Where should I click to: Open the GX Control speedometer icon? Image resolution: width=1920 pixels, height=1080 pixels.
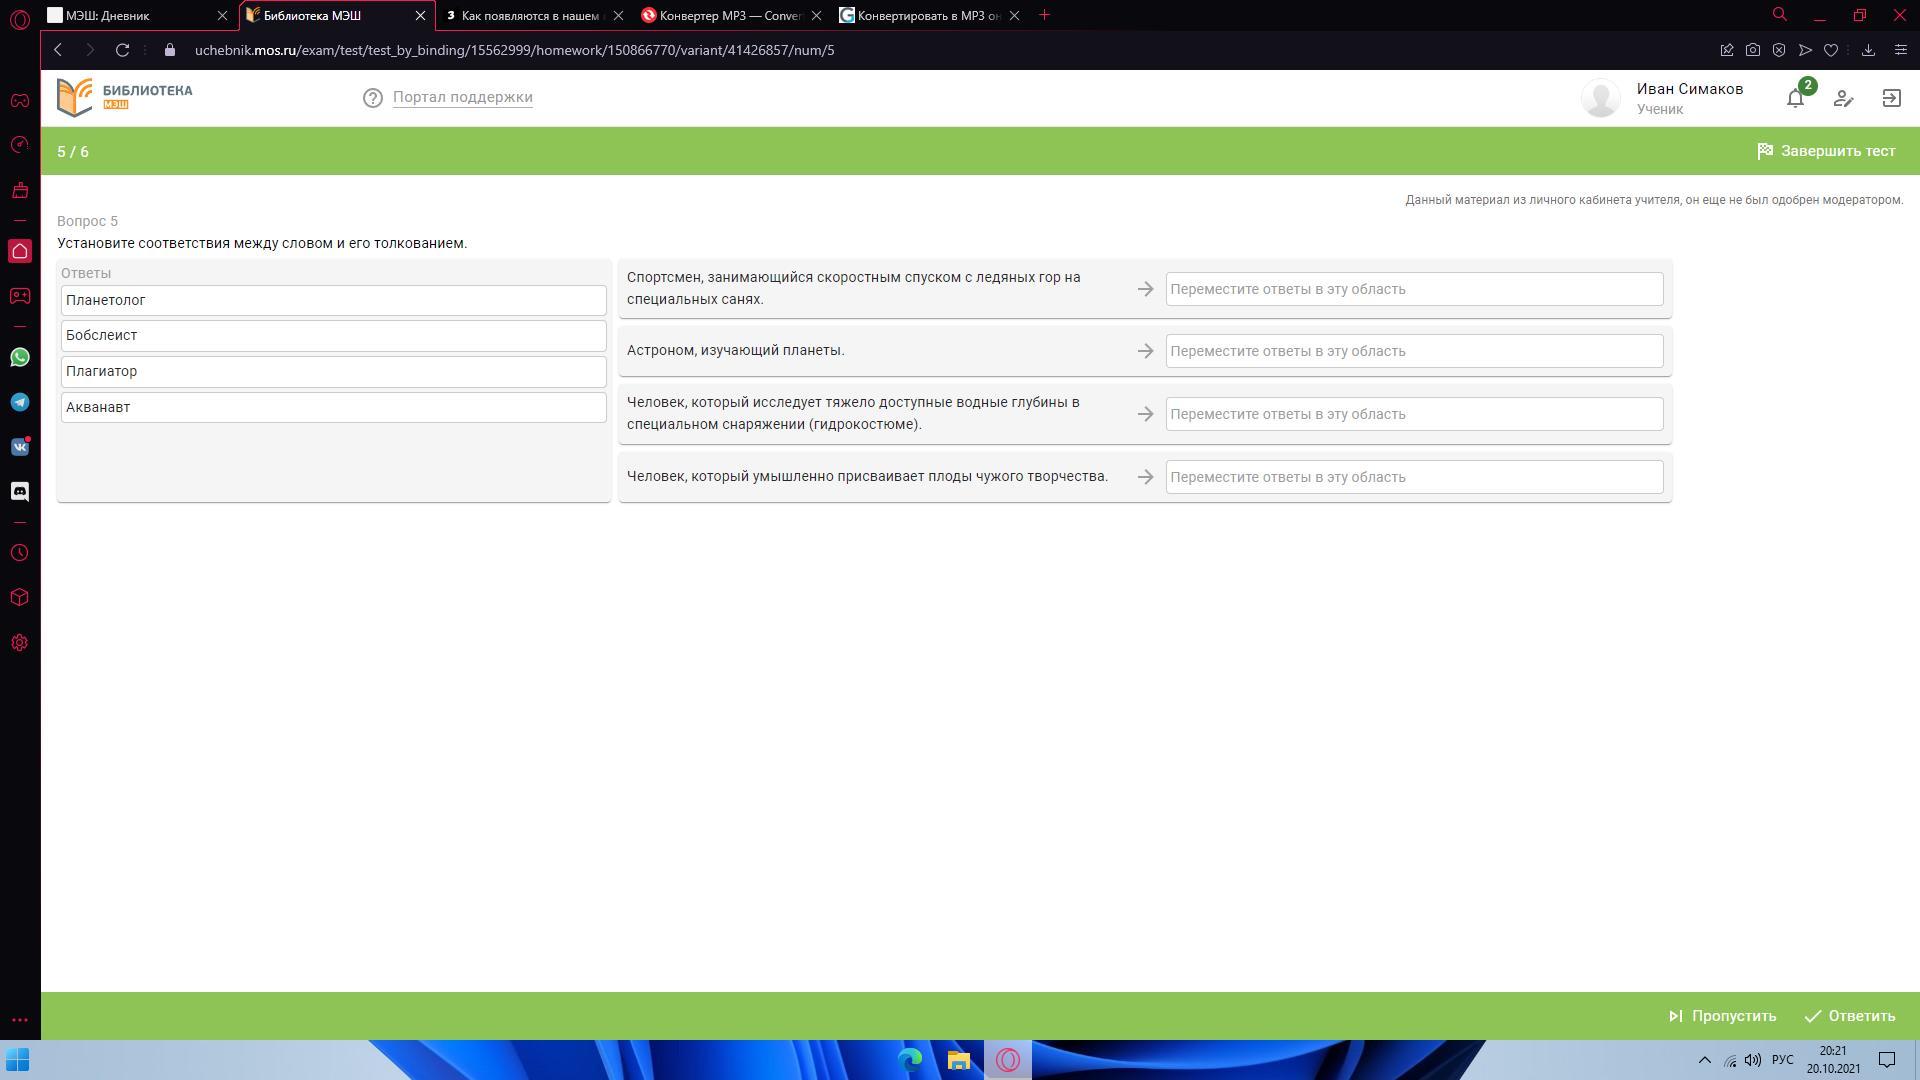pyautogui.click(x=20, y=145)
